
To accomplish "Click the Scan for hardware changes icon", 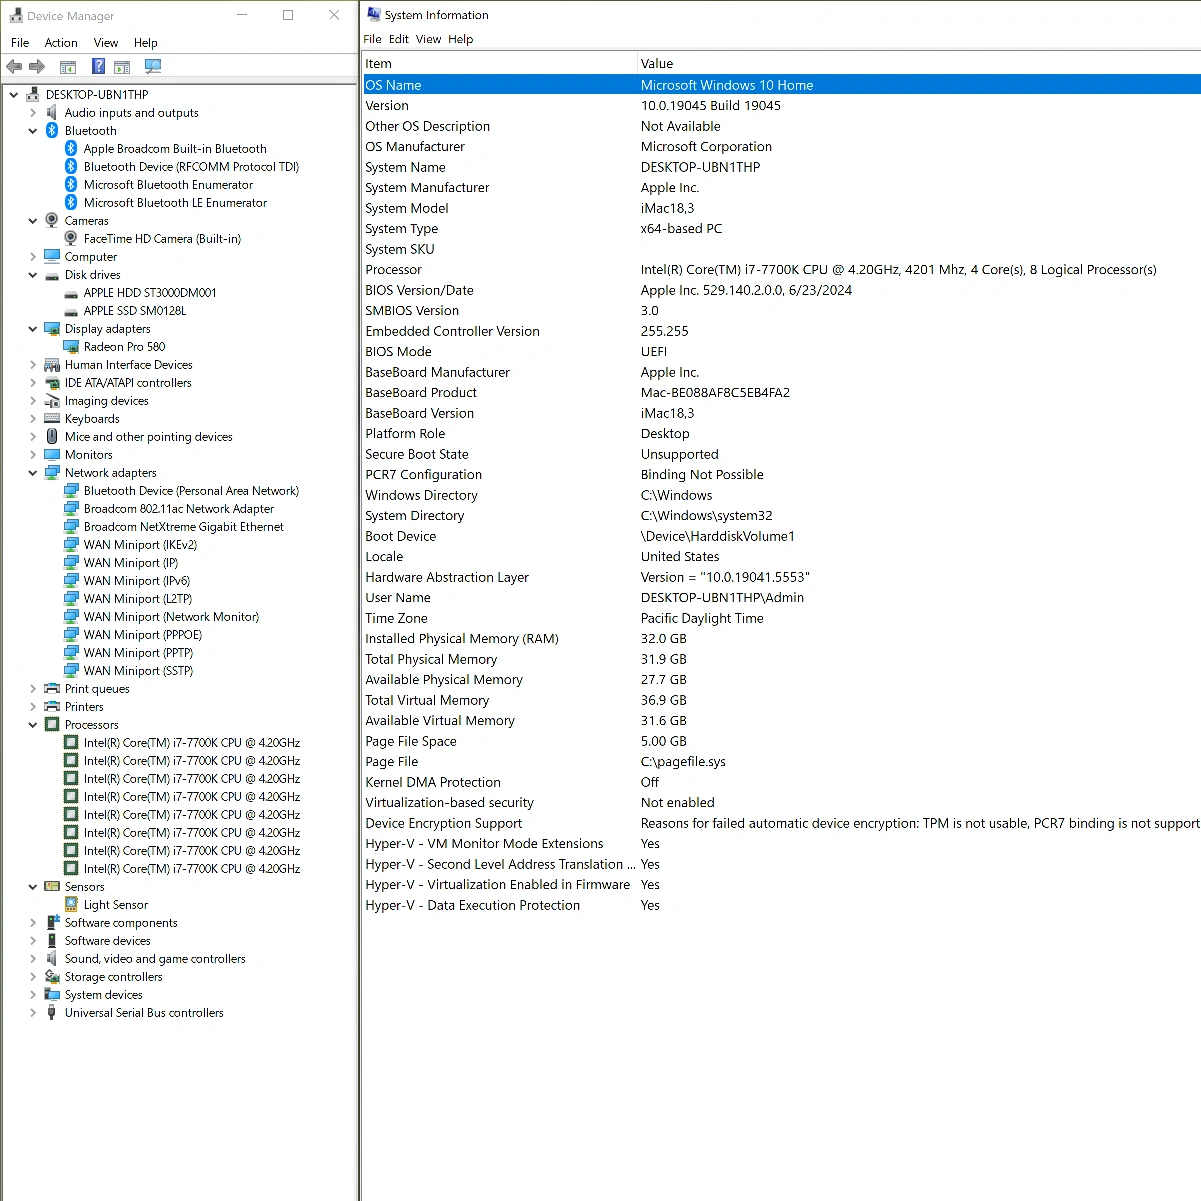I will tap(153, 67).
